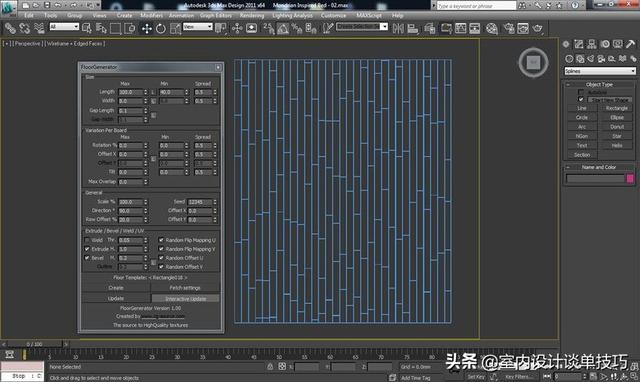Click the Bind to Space Warp icon
Screen dimensions: 640x382
click(x=39, y=29)
